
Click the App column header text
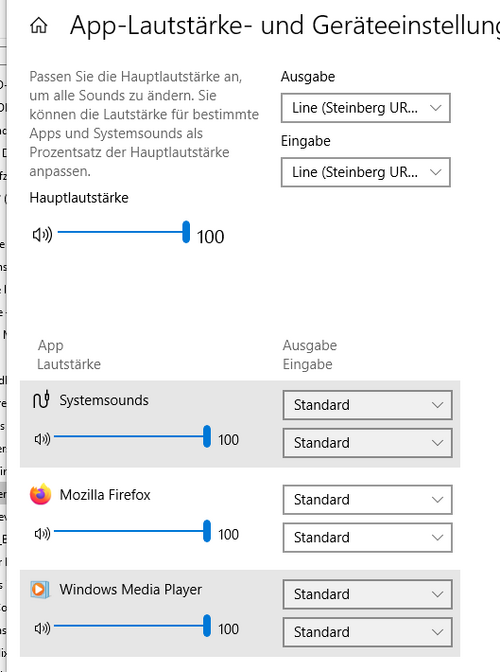(51, 346)
